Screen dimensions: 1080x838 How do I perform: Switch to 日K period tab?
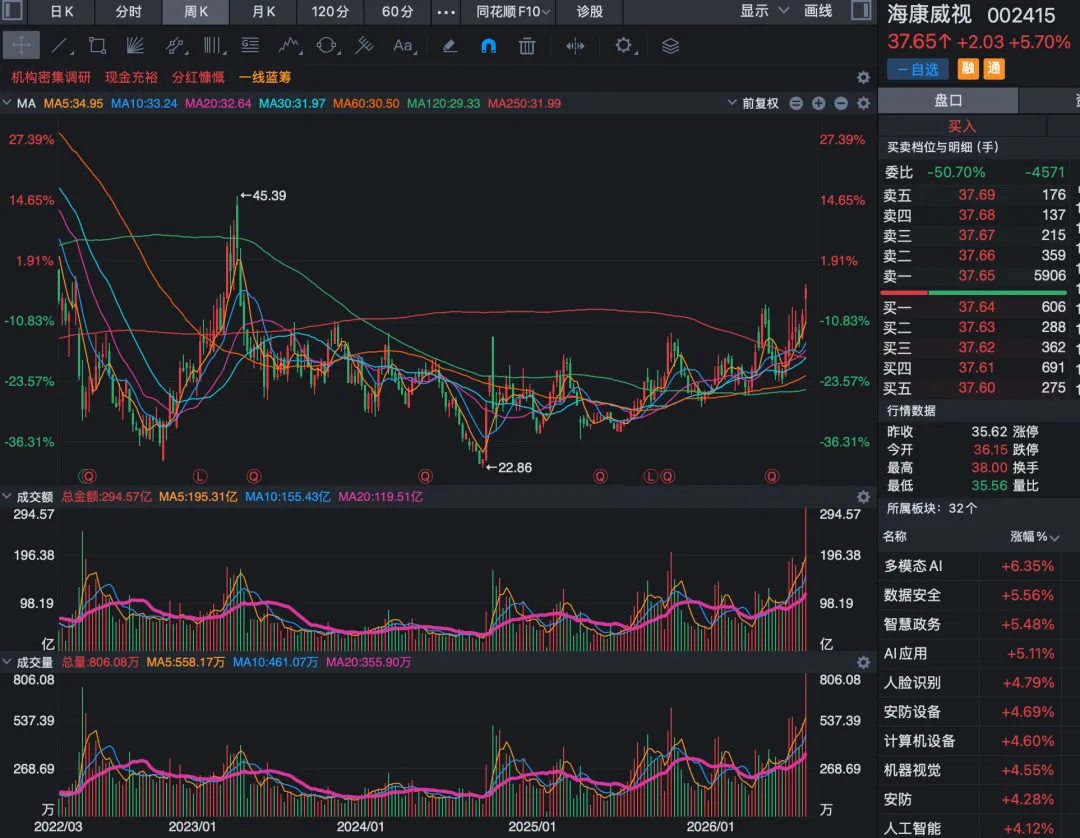pos(61,11)
